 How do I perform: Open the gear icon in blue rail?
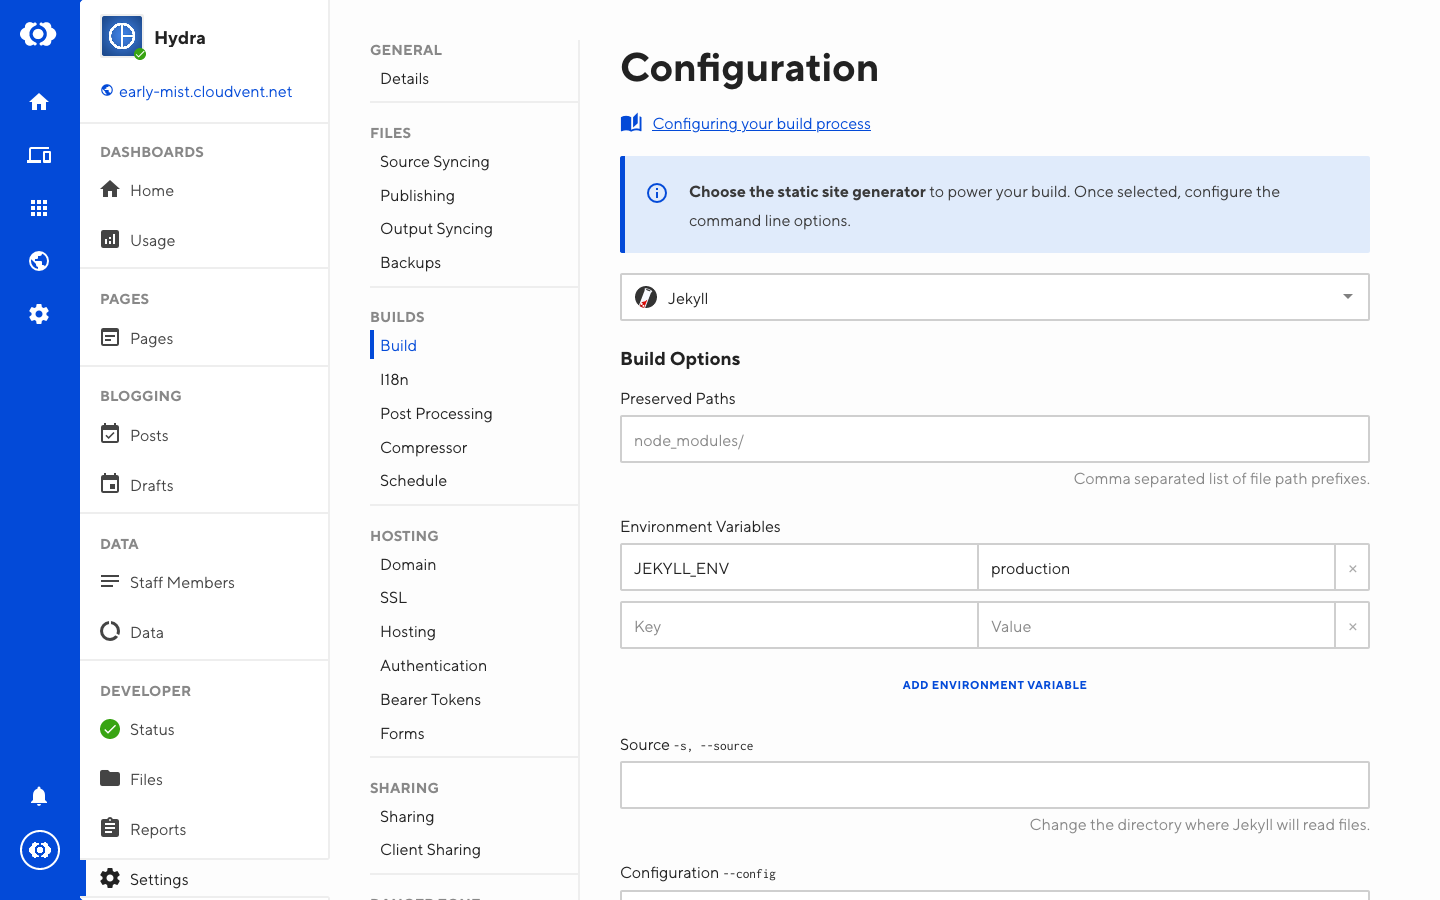pos(39,314)
